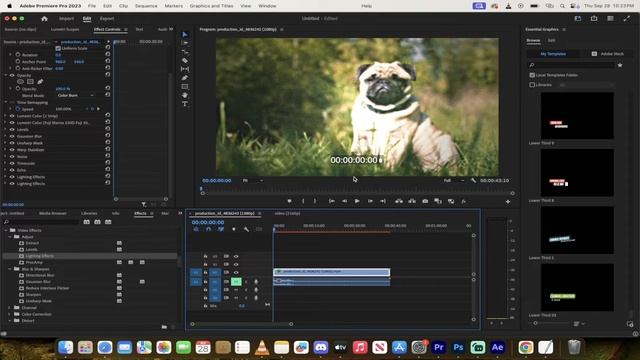Collapse the Adjust effects folder

point(10,237)
